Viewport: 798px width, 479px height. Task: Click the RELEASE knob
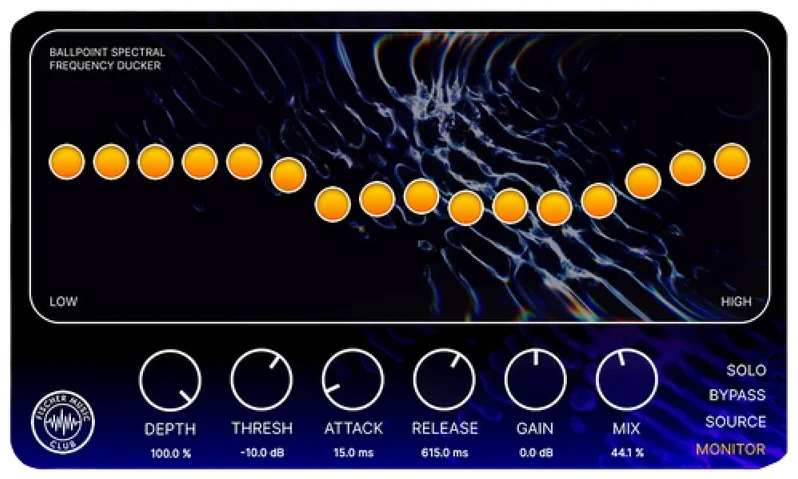[444, 380]
